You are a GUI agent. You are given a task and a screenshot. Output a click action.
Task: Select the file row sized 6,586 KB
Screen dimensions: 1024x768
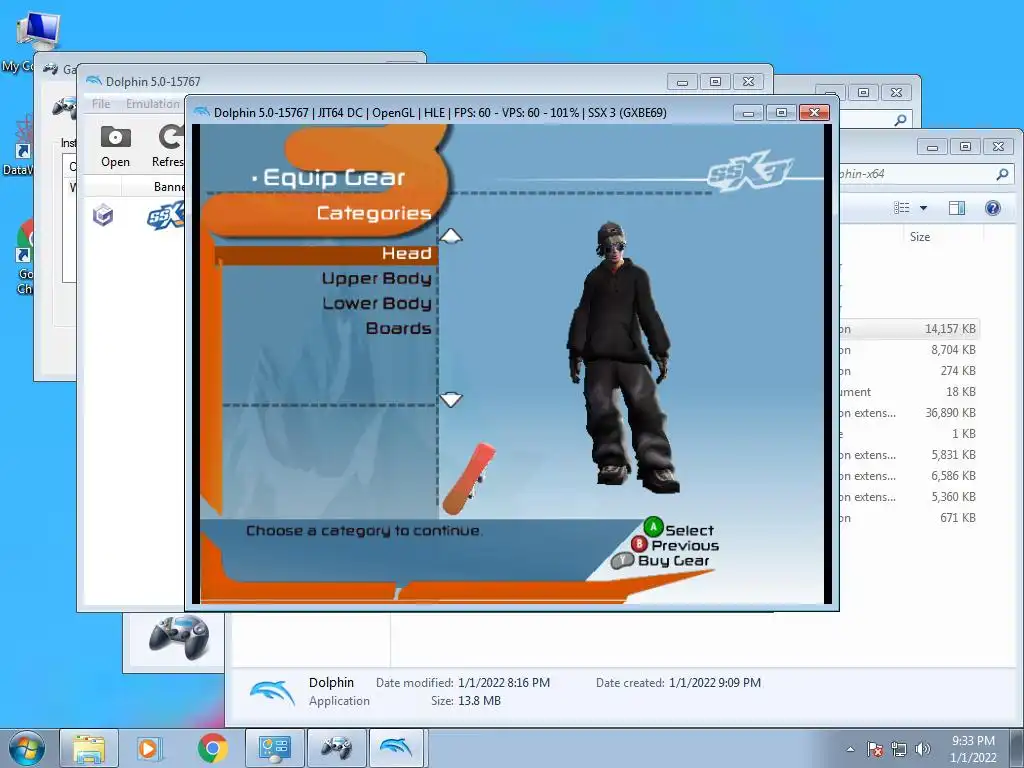click(x=909, y=475)
